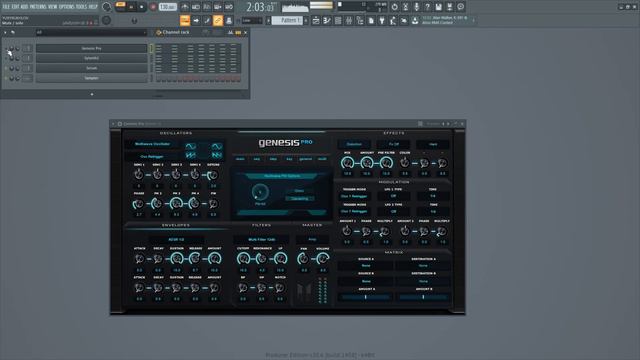Toggle mute on Serum channel
640x360 pixels.
tap(6, 68)
